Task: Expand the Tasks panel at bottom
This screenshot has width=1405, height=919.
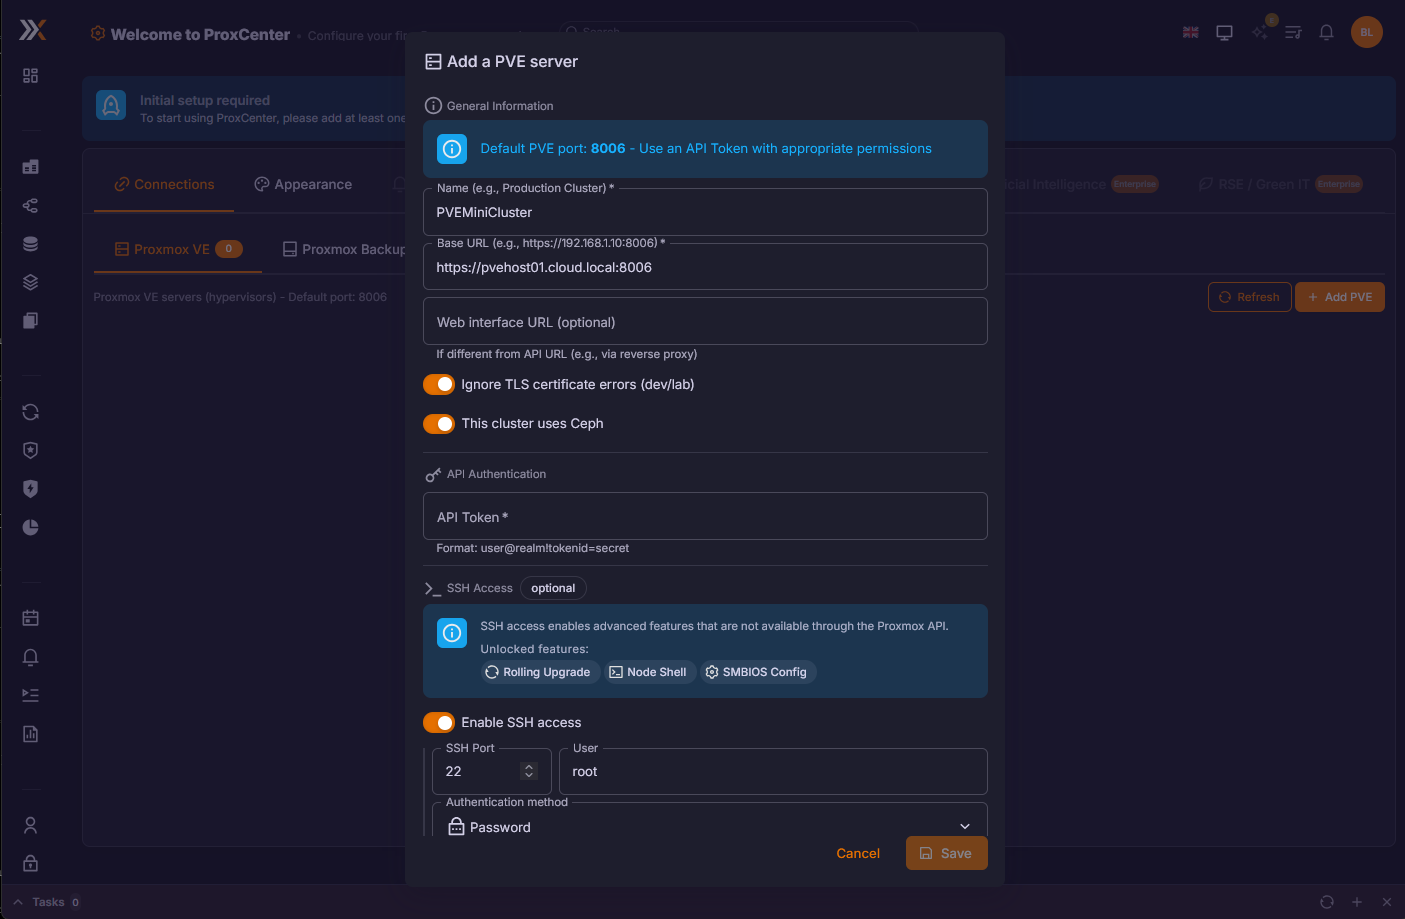Action: tap(18, 902)
